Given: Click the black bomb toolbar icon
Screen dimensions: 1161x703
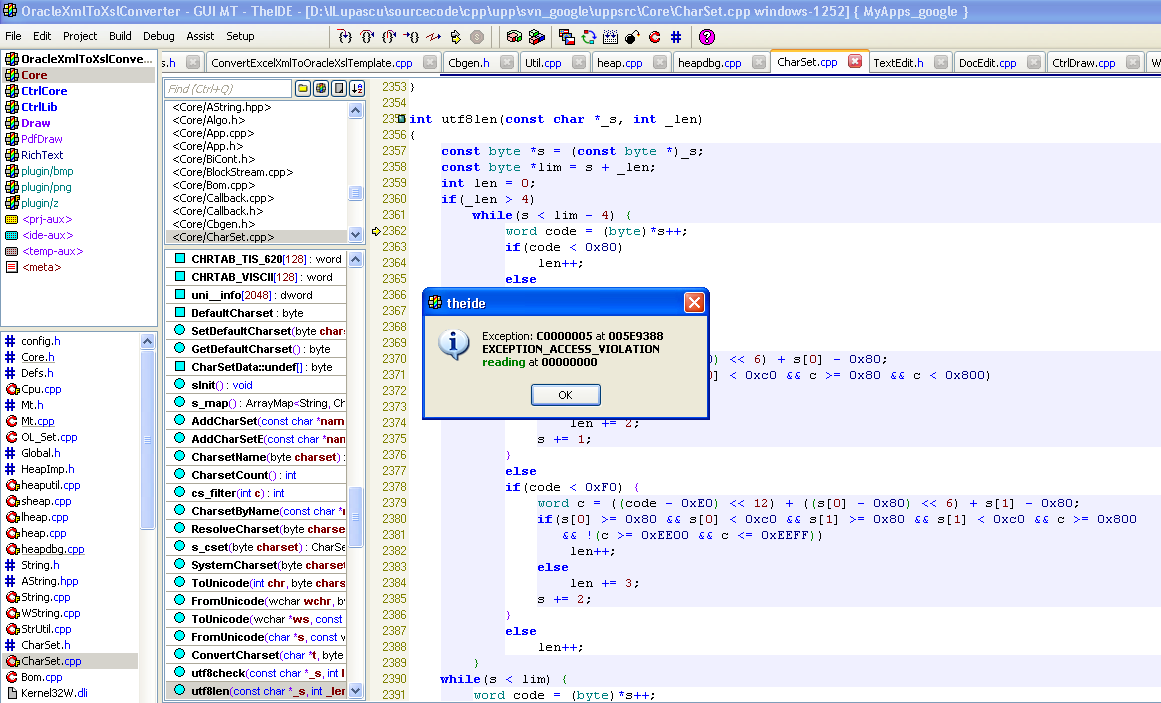Looking at the screenshot, I should click(x=632, y=37).
